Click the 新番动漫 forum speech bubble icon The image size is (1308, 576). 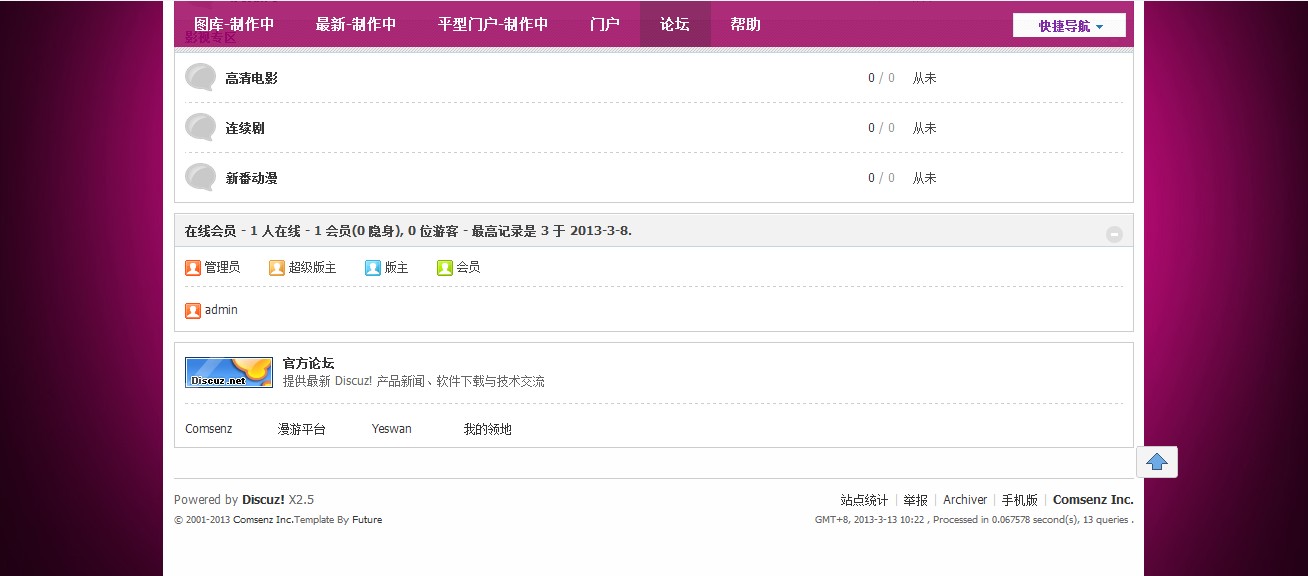199,176
